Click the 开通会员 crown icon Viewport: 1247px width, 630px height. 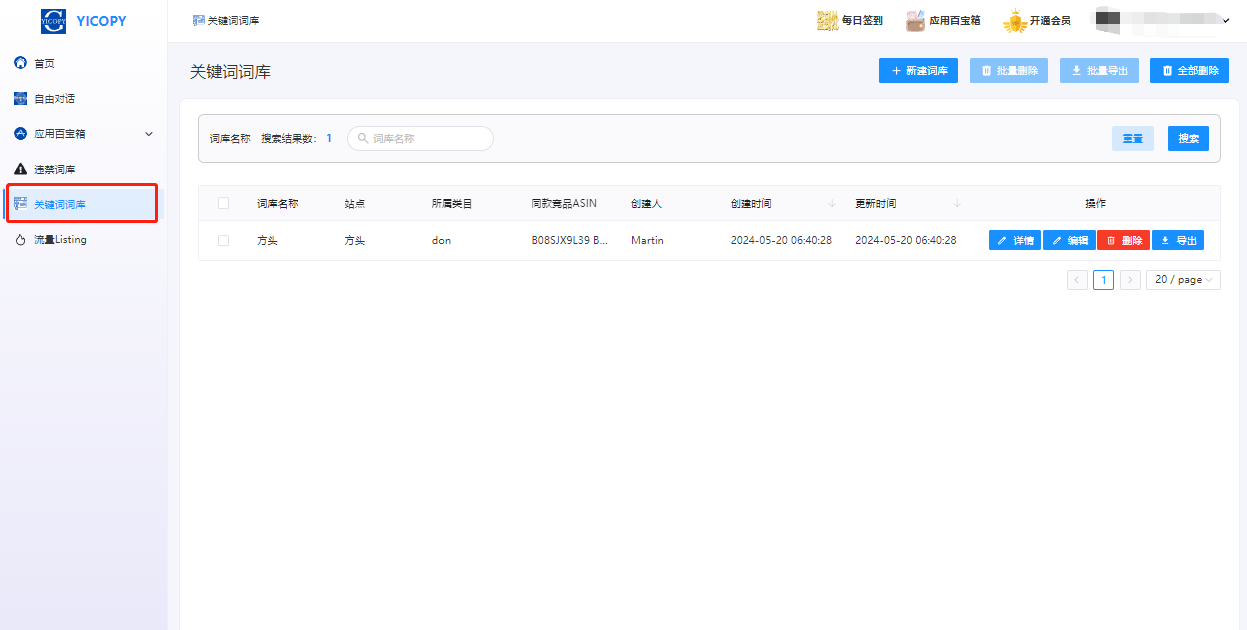pyautogui.click(x=1015, y=20)
